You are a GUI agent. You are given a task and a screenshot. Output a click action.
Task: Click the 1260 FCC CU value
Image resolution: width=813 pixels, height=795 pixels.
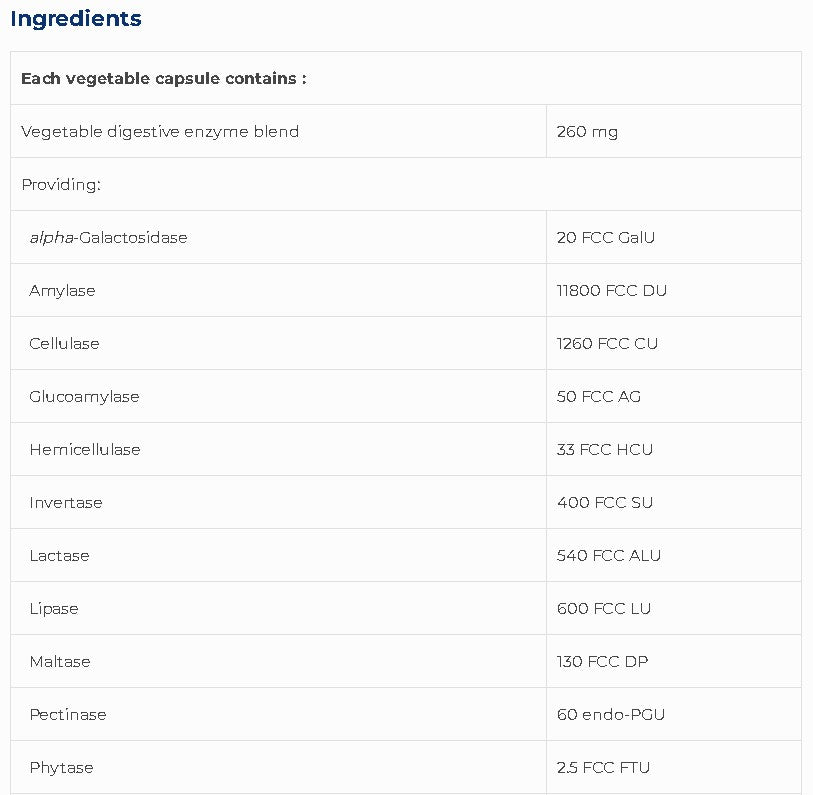607,343
